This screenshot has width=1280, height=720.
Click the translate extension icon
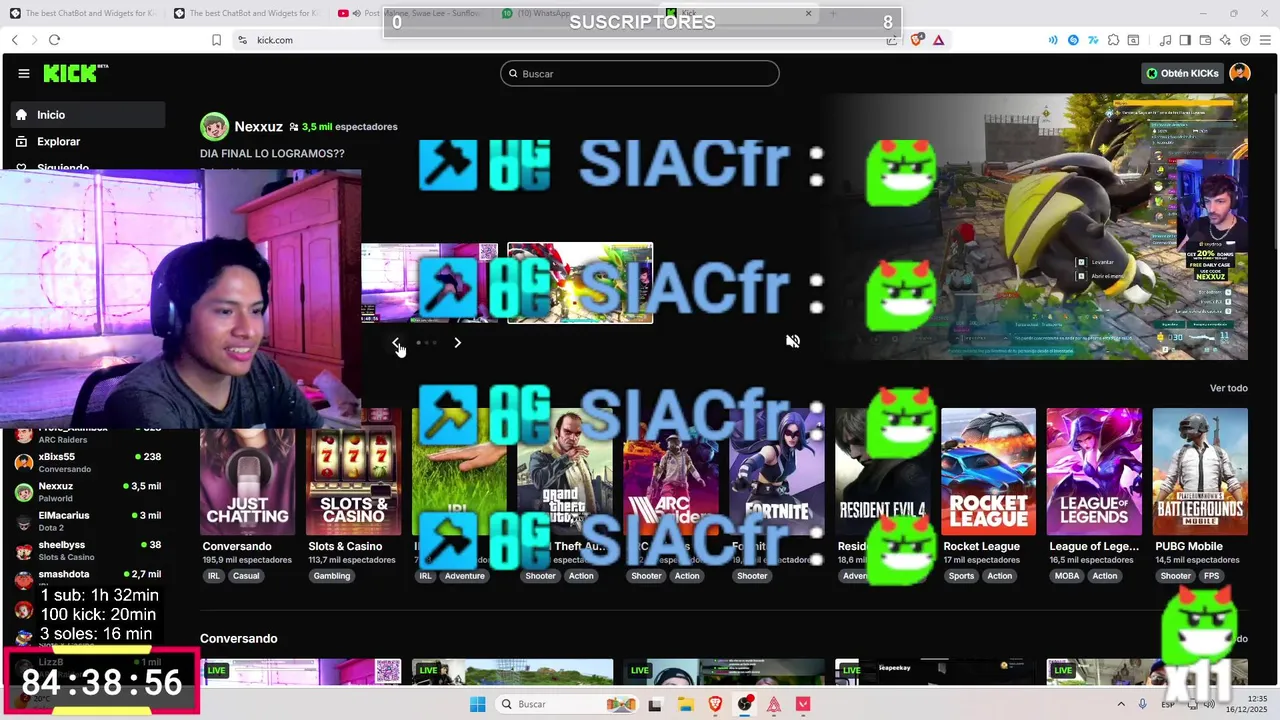1093,40
